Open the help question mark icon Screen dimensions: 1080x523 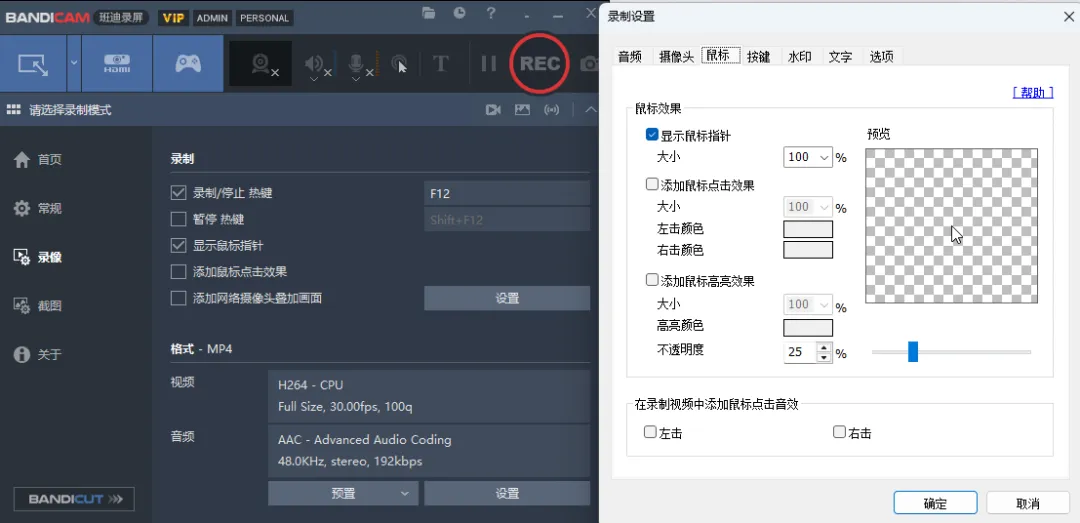click(491, 12)
